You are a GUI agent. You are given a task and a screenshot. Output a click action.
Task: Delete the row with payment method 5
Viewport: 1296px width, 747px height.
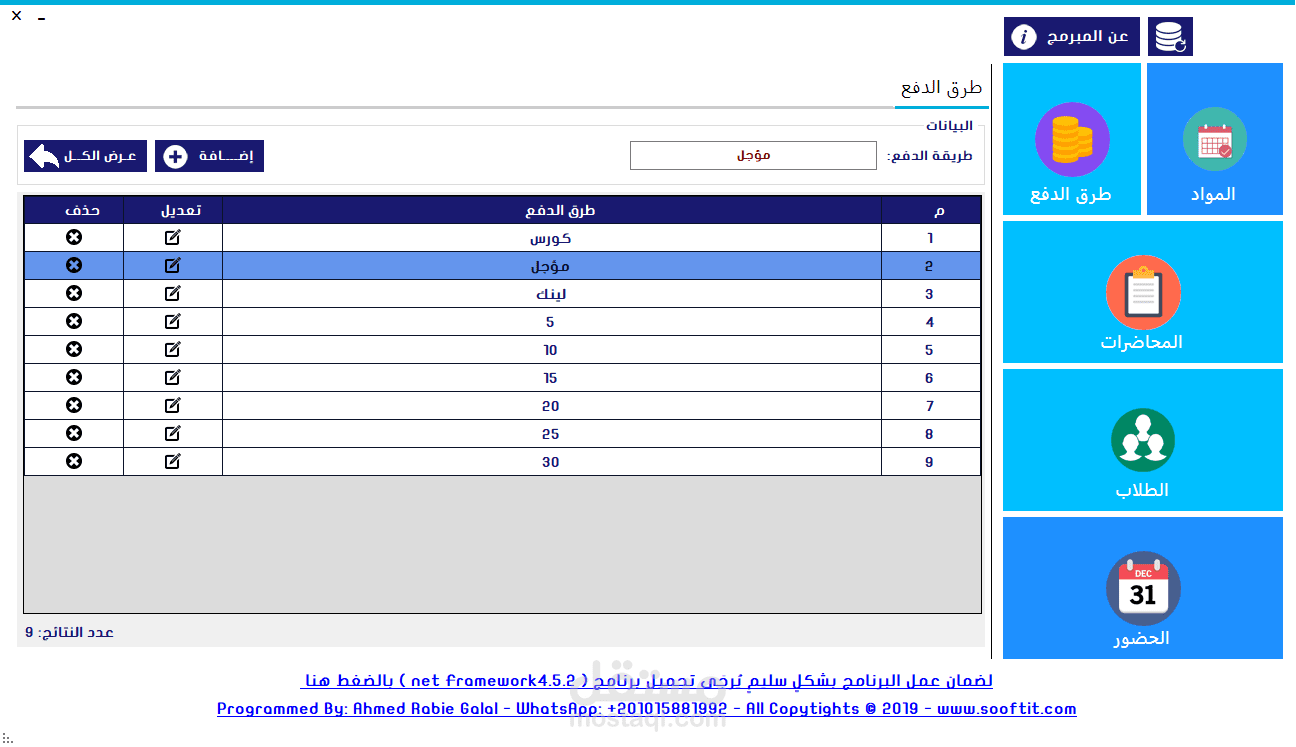74,322
